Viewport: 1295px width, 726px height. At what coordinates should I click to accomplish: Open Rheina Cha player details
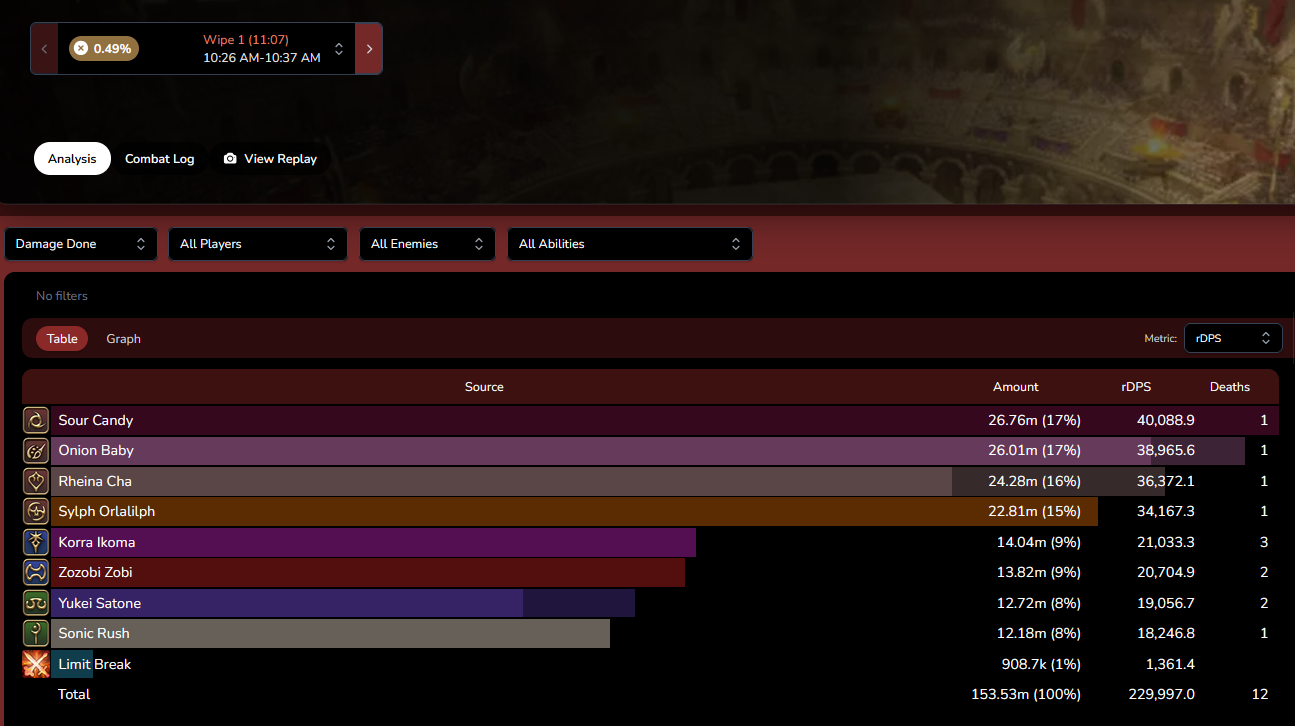(x=95, y=481)
